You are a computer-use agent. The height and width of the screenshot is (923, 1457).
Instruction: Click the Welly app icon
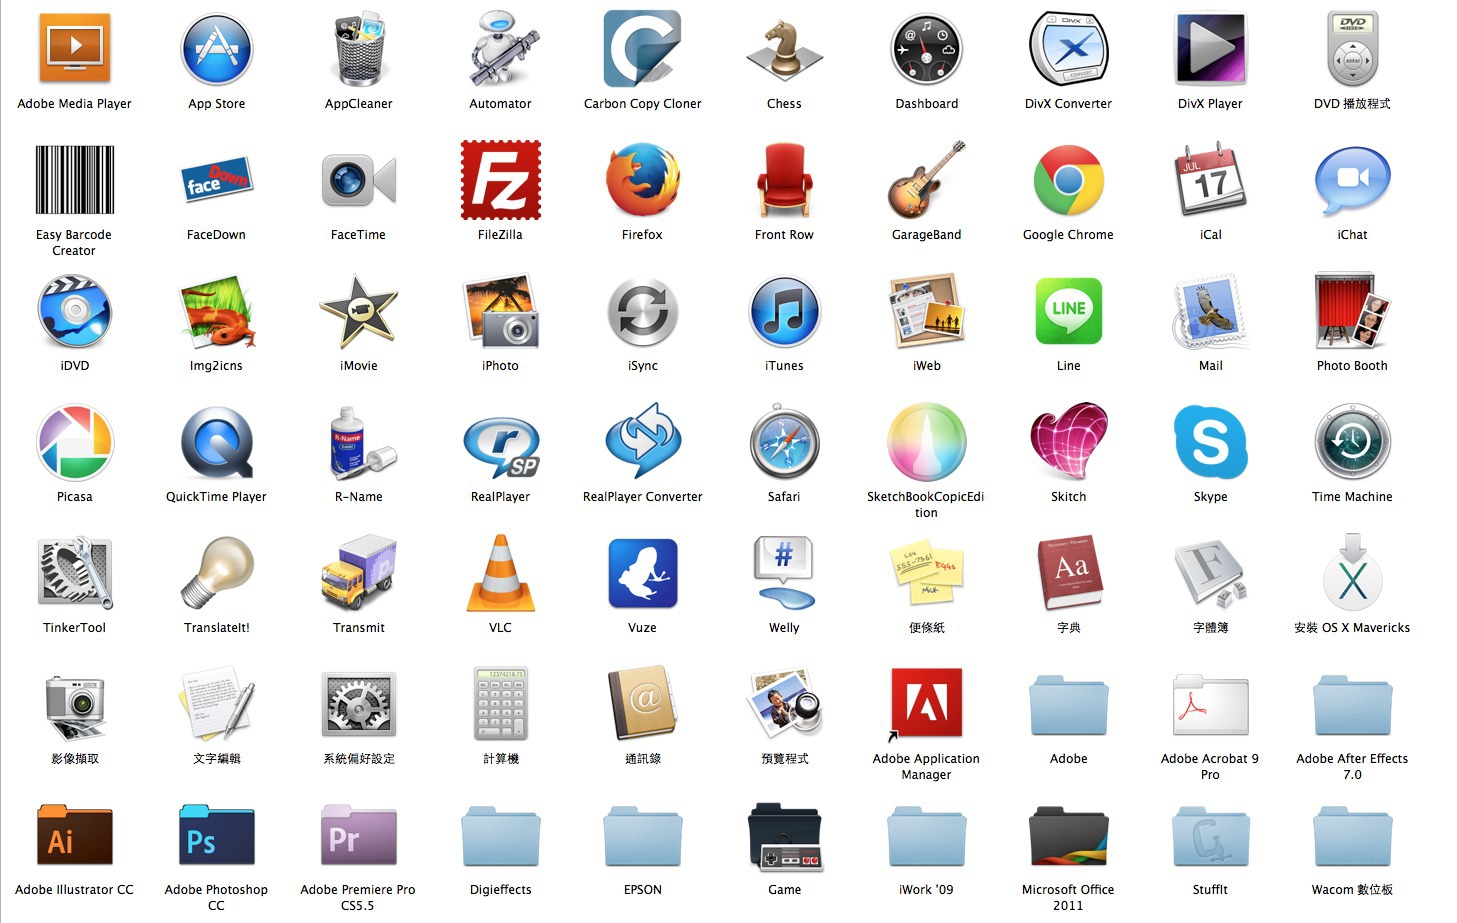coord(785,573)
